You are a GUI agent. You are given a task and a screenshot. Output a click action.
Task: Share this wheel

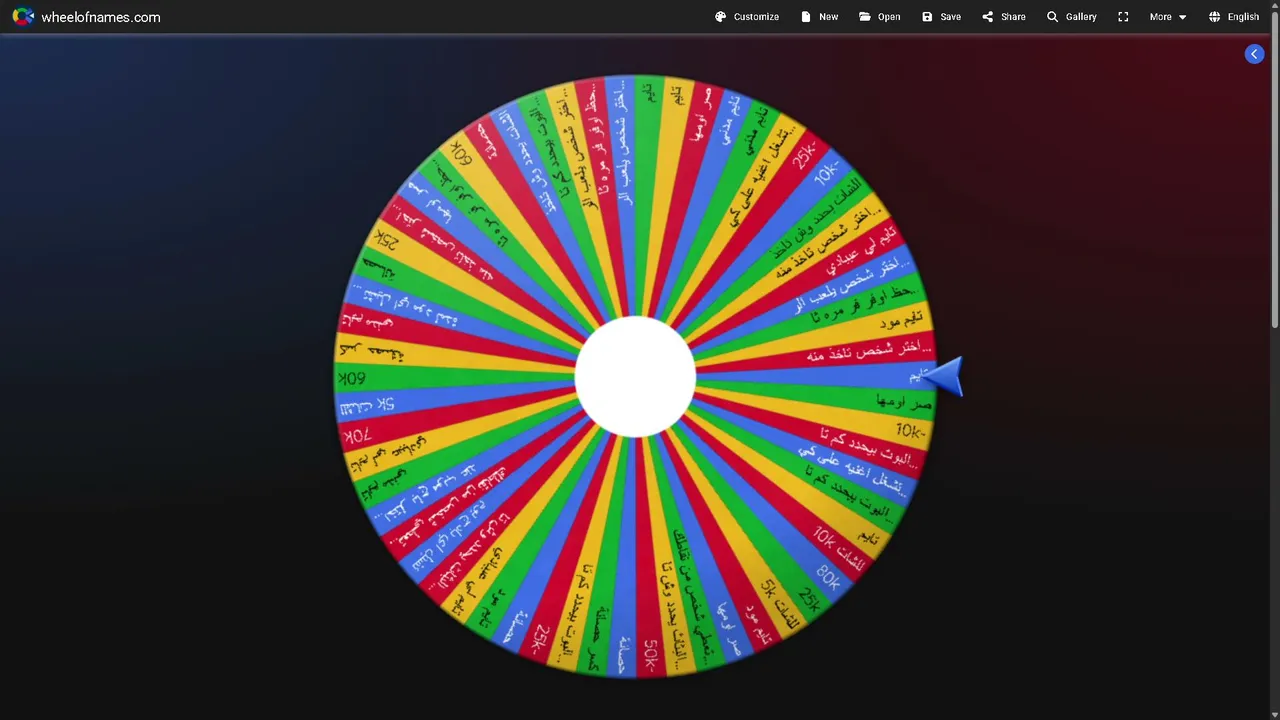click(1004, 17)
